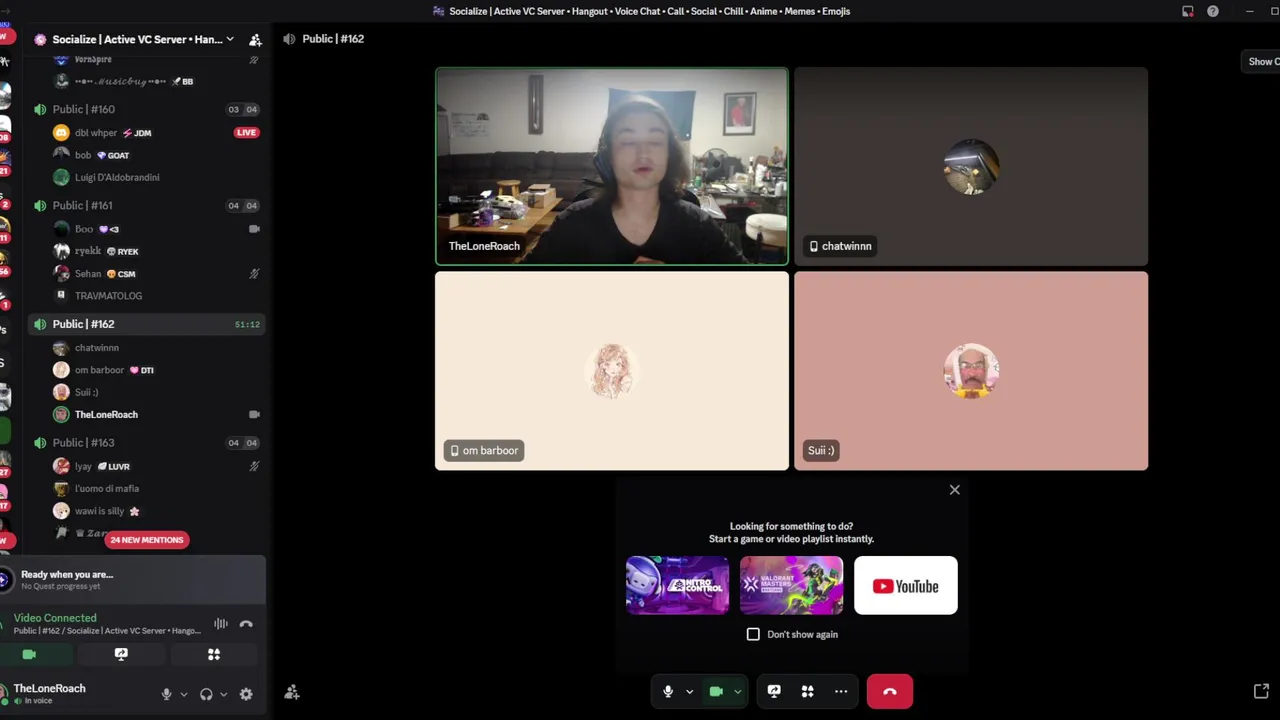Viewport: 1280px width, 720px height.
Task: Open the inbox icon in title bar
Action: tap(1188, 11)
